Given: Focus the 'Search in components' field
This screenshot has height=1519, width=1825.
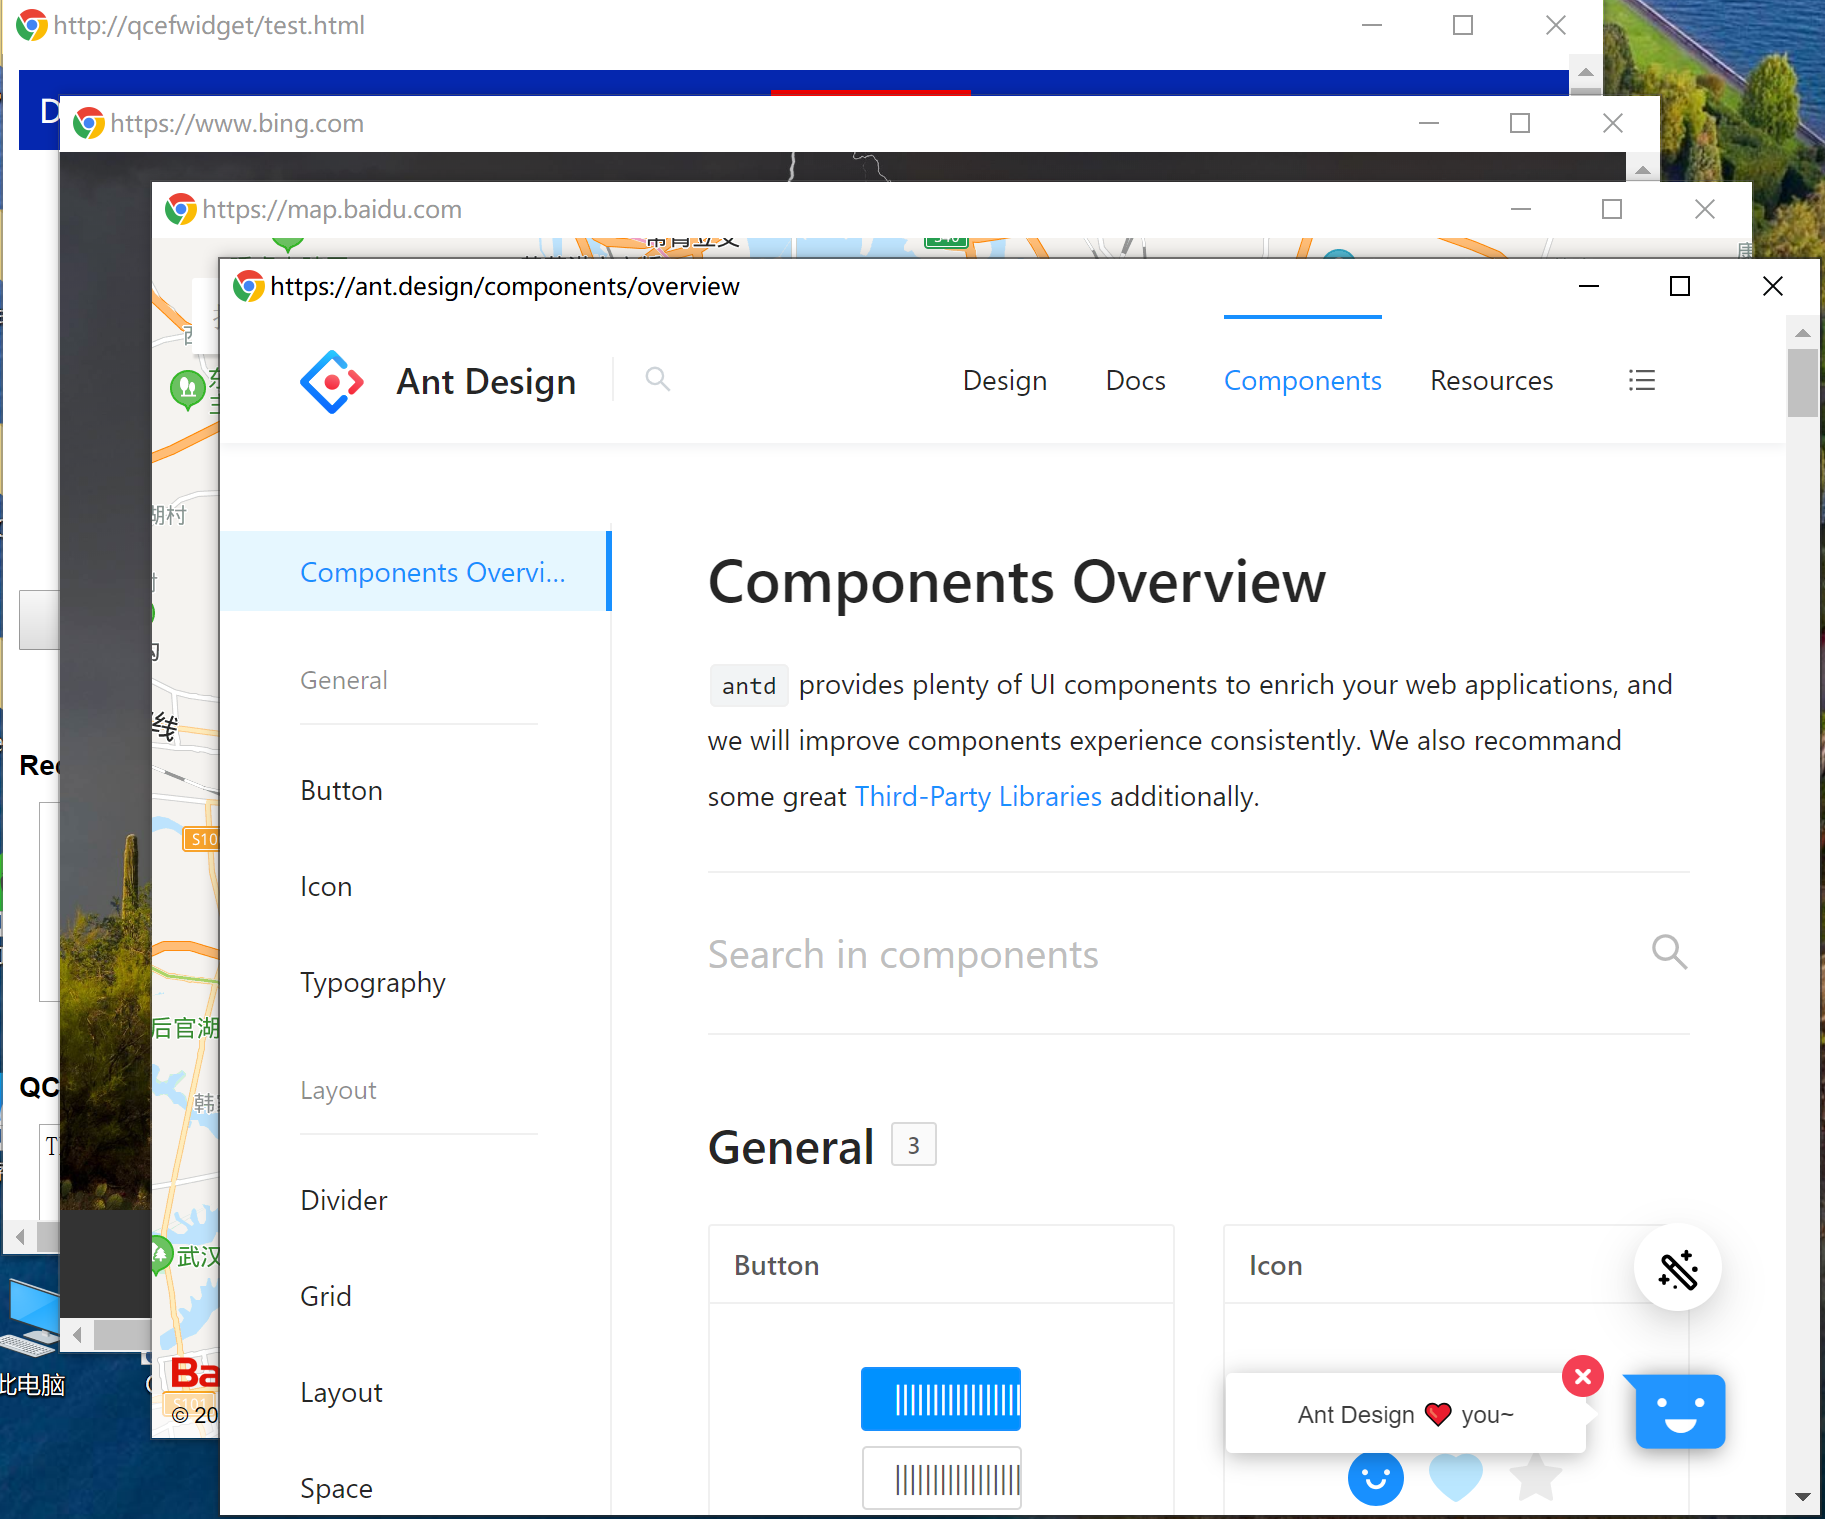Looking at the screenshot, I should [x=1170, y=954].
